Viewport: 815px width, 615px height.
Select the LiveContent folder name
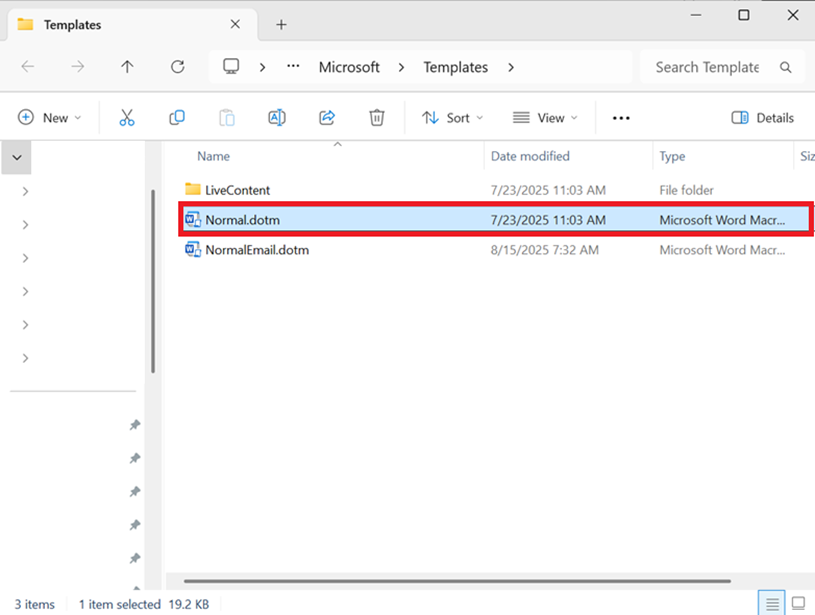coord(238,190)
